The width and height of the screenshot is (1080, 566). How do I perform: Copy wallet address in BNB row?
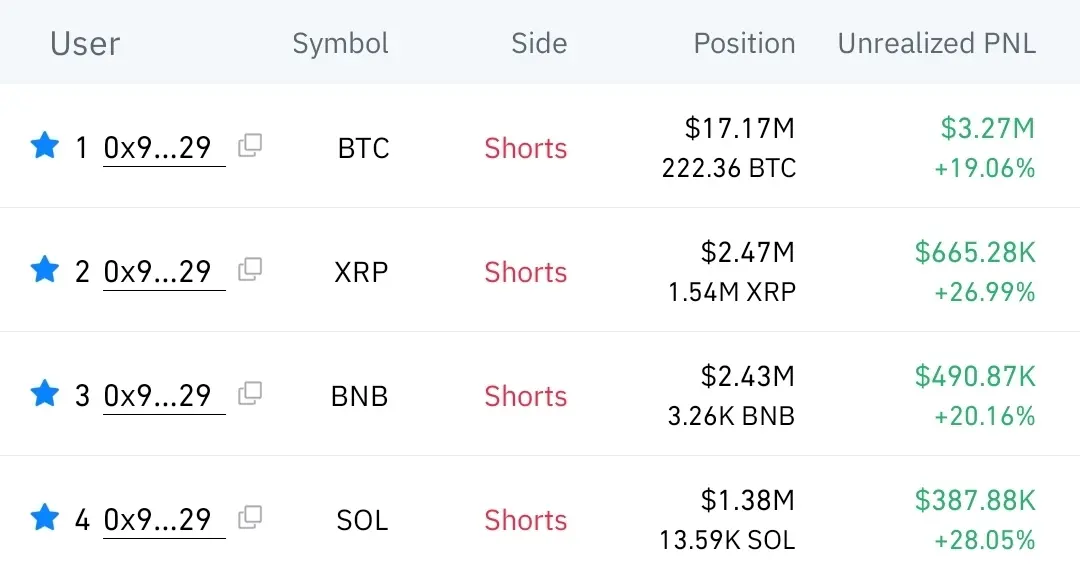click(250, 393)
